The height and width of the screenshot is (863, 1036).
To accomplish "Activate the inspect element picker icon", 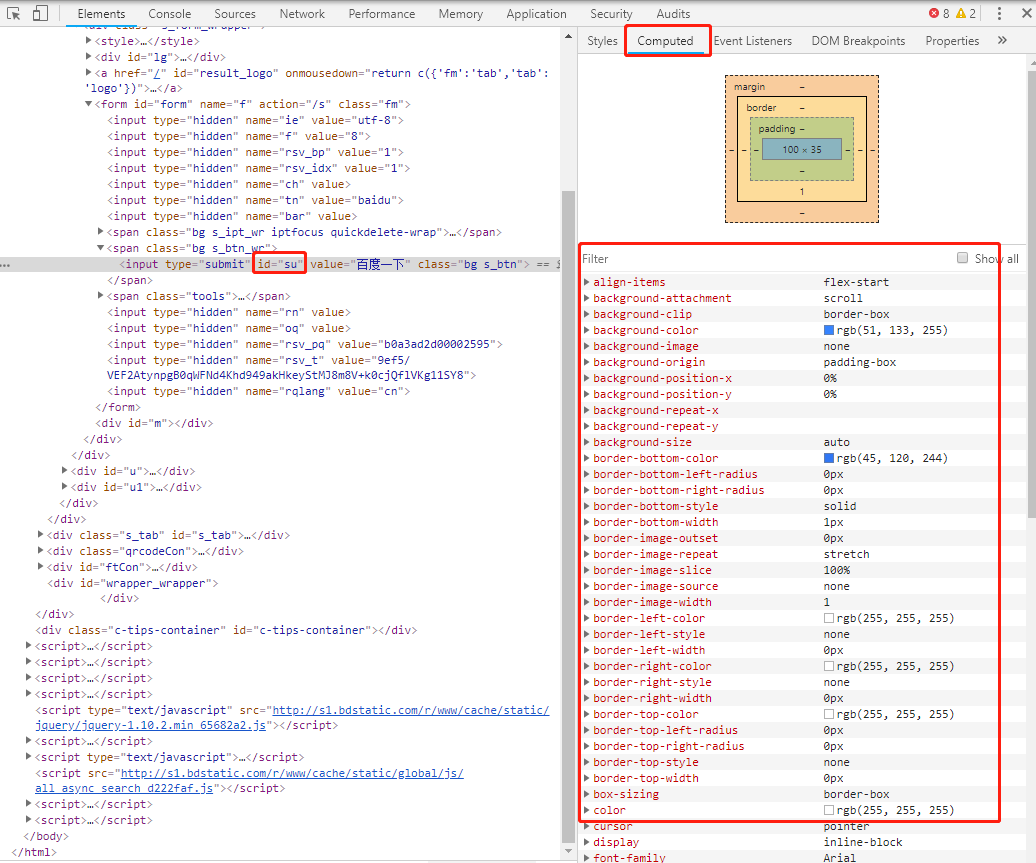I will pyautogui.click(x=13, y=13).
